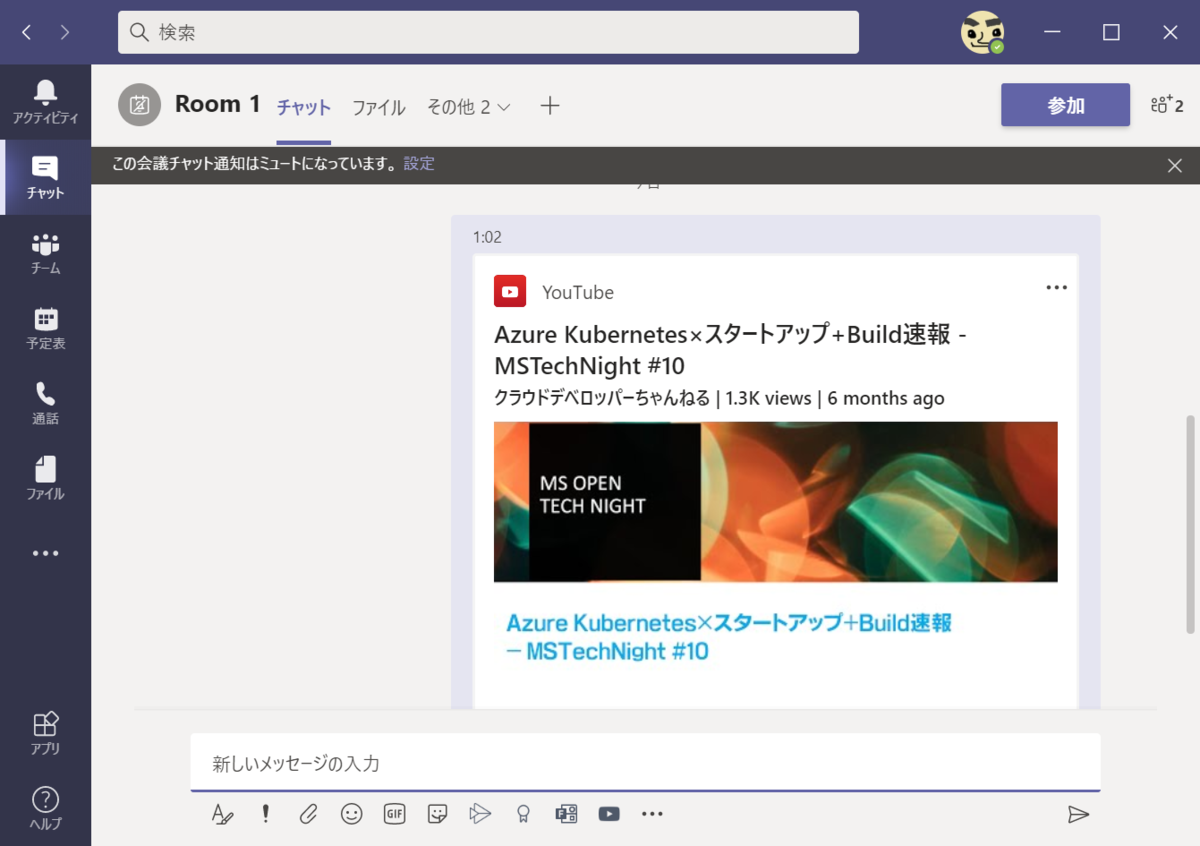The image size is (1200, 846).
Task: Open the GIF picker
Action: [394, 813]
